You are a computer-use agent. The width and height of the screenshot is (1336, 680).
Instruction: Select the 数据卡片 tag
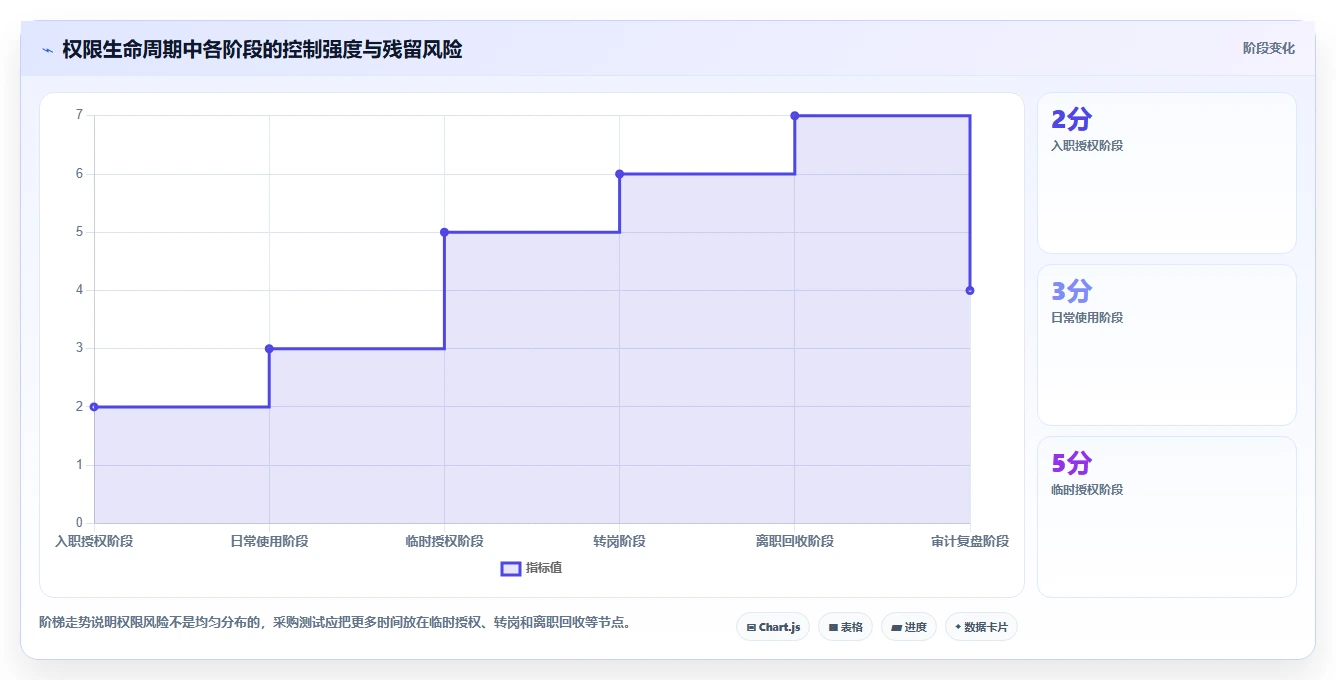(x=981, y=627)
